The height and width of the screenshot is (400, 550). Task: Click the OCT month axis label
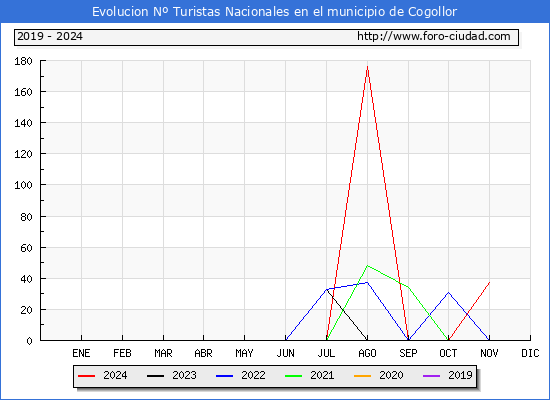(448, 353)
